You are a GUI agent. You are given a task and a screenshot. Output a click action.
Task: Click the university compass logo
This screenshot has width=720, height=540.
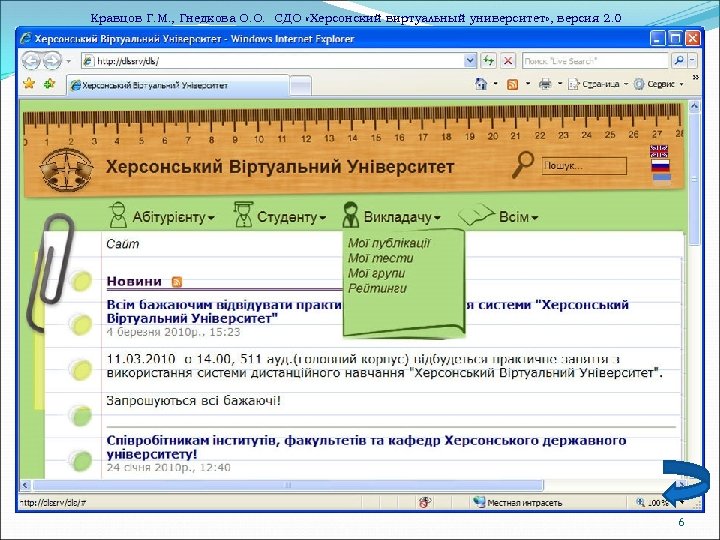pyautogui.click(x=67, y=170)
